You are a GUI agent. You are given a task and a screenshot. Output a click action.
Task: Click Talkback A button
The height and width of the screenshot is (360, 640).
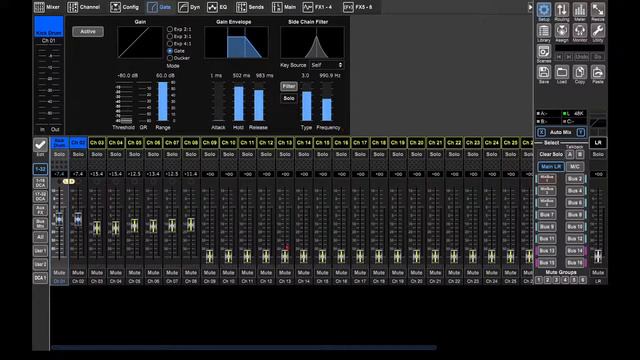click(x=570, y=154)
